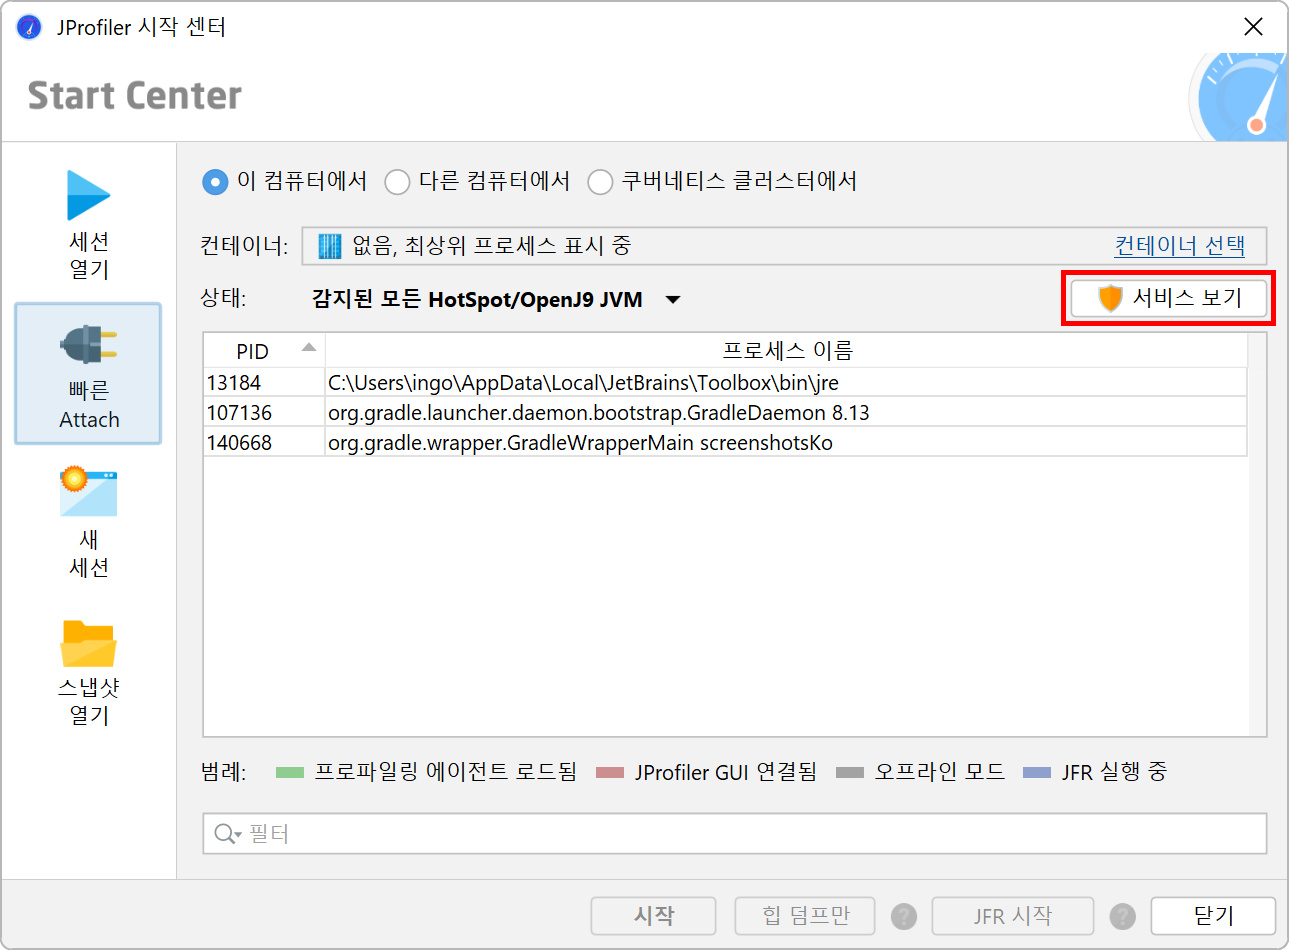1289x950 pixels.
Task: Click the container icon in 컨테이너 field
Action: coord(329,246)
